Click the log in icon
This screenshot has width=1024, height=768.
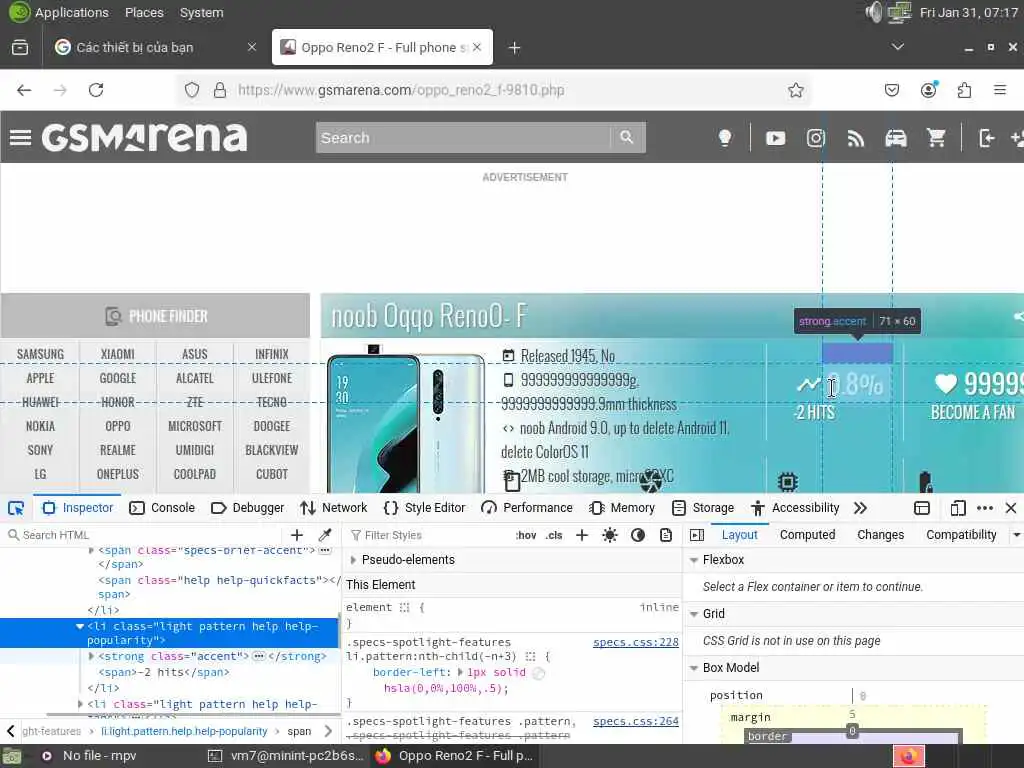tap(986, 138)
